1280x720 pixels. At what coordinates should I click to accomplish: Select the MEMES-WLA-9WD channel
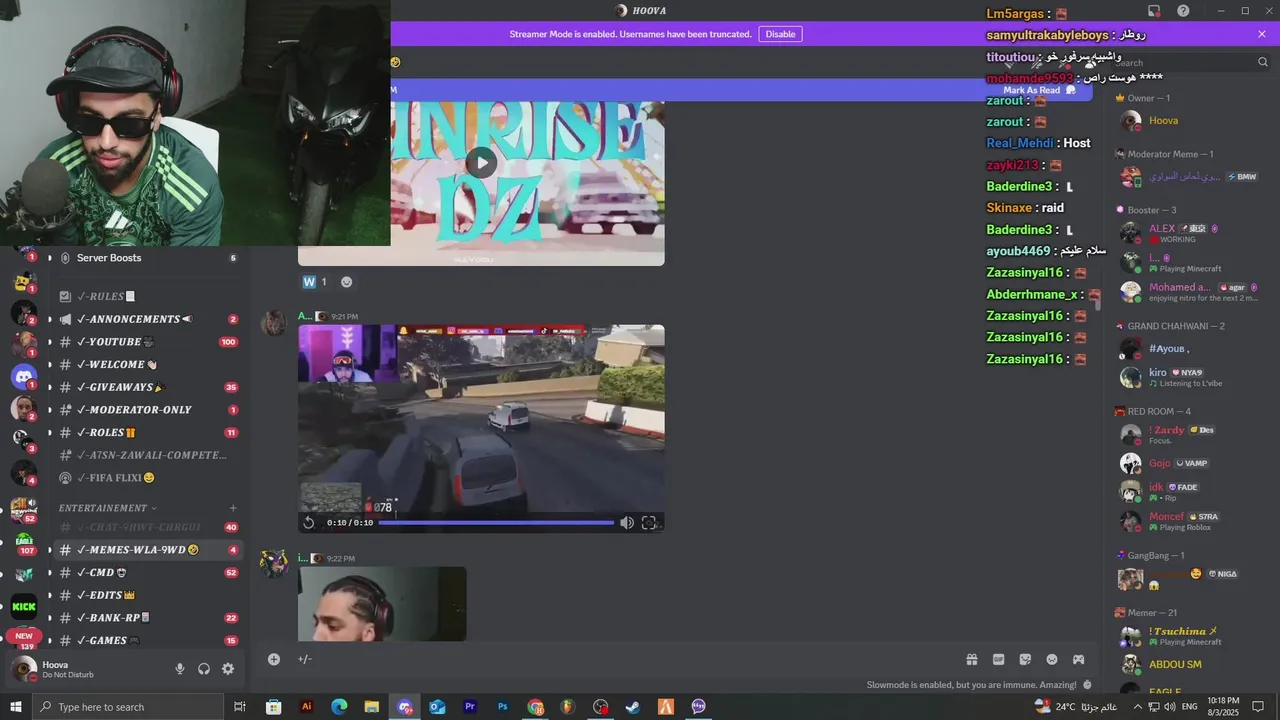point(147,550)
